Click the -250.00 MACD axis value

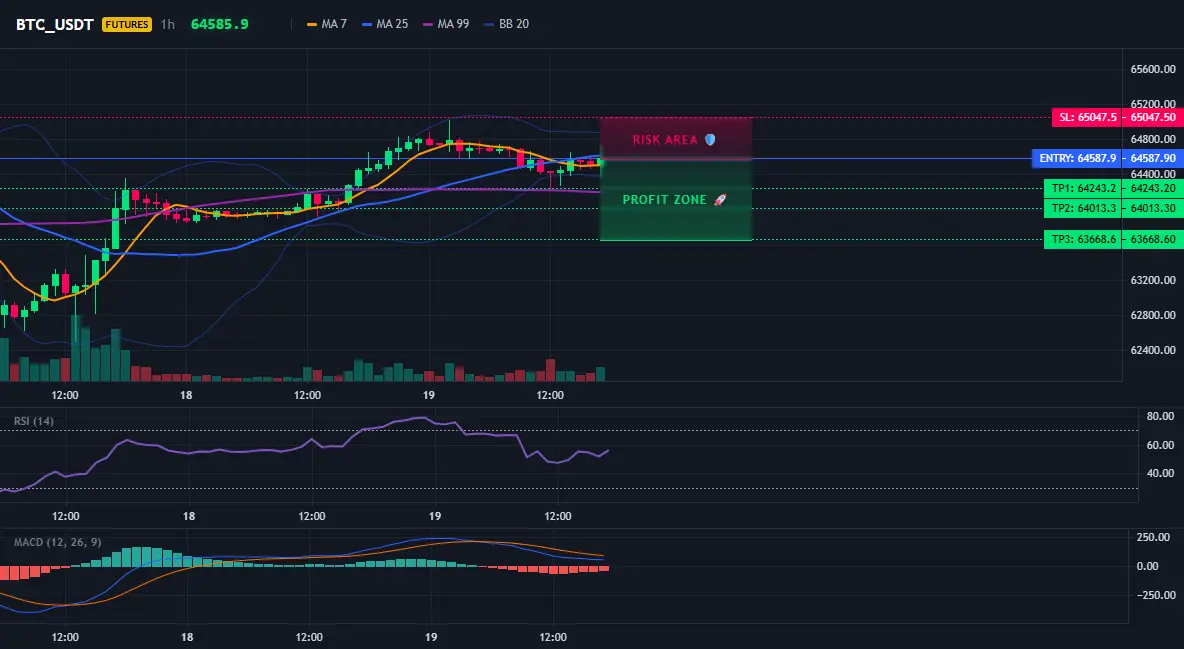(x=1155, y=595)
